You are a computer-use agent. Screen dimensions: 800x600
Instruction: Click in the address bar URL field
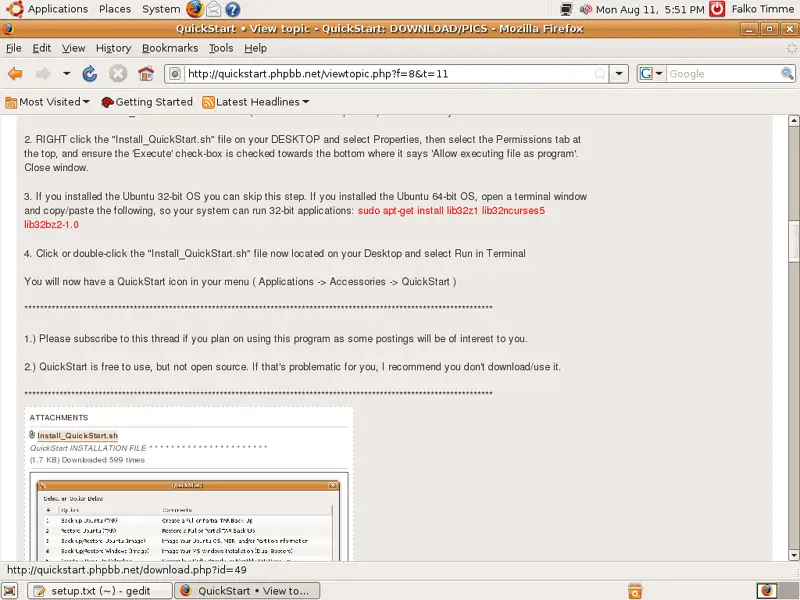(x=390, y=74)
